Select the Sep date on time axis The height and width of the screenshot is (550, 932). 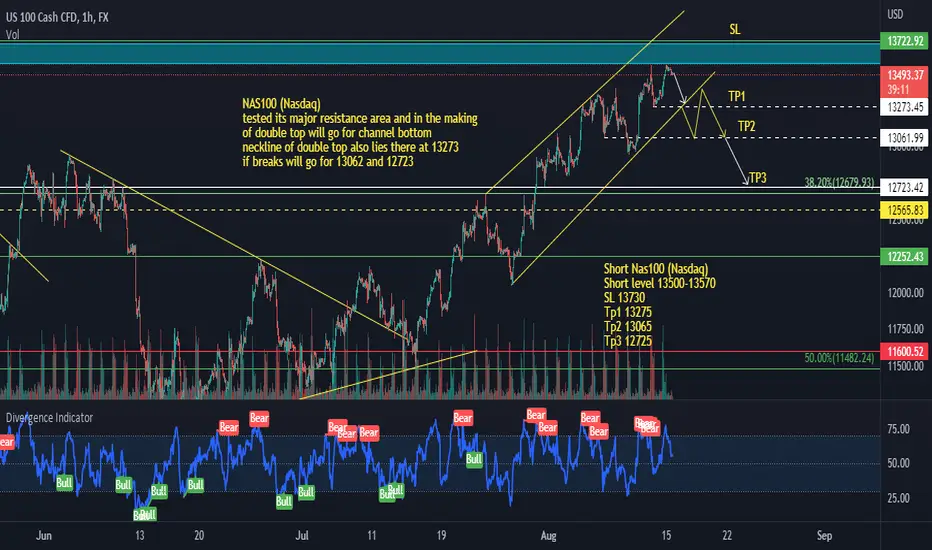(x=824, y=536)
